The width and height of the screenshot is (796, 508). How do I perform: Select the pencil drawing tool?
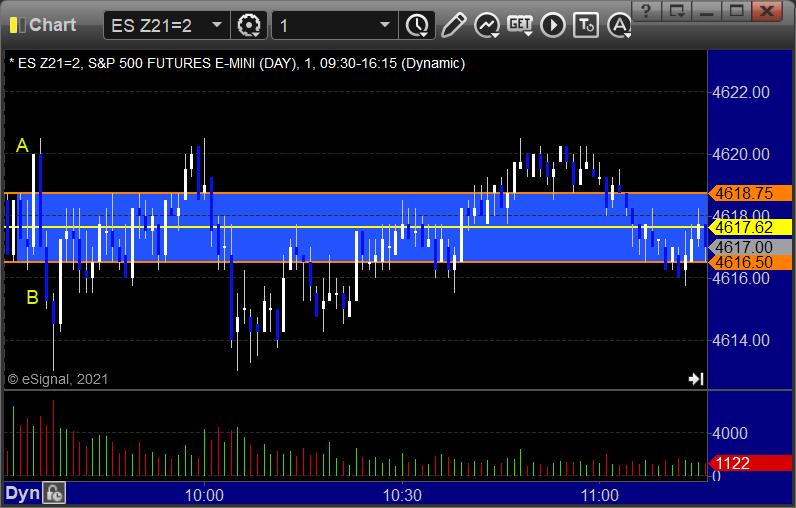click(x=453, y=25)
